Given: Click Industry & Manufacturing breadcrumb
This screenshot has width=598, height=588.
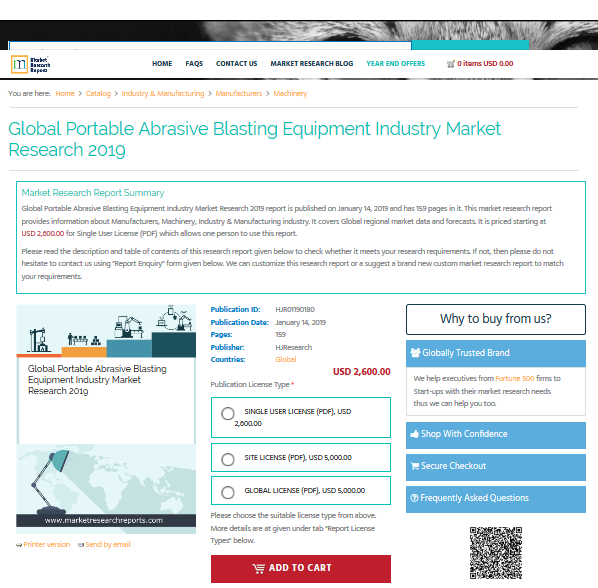Looking at the screenshot, I should pyautogui.click(x=163, y=93).
